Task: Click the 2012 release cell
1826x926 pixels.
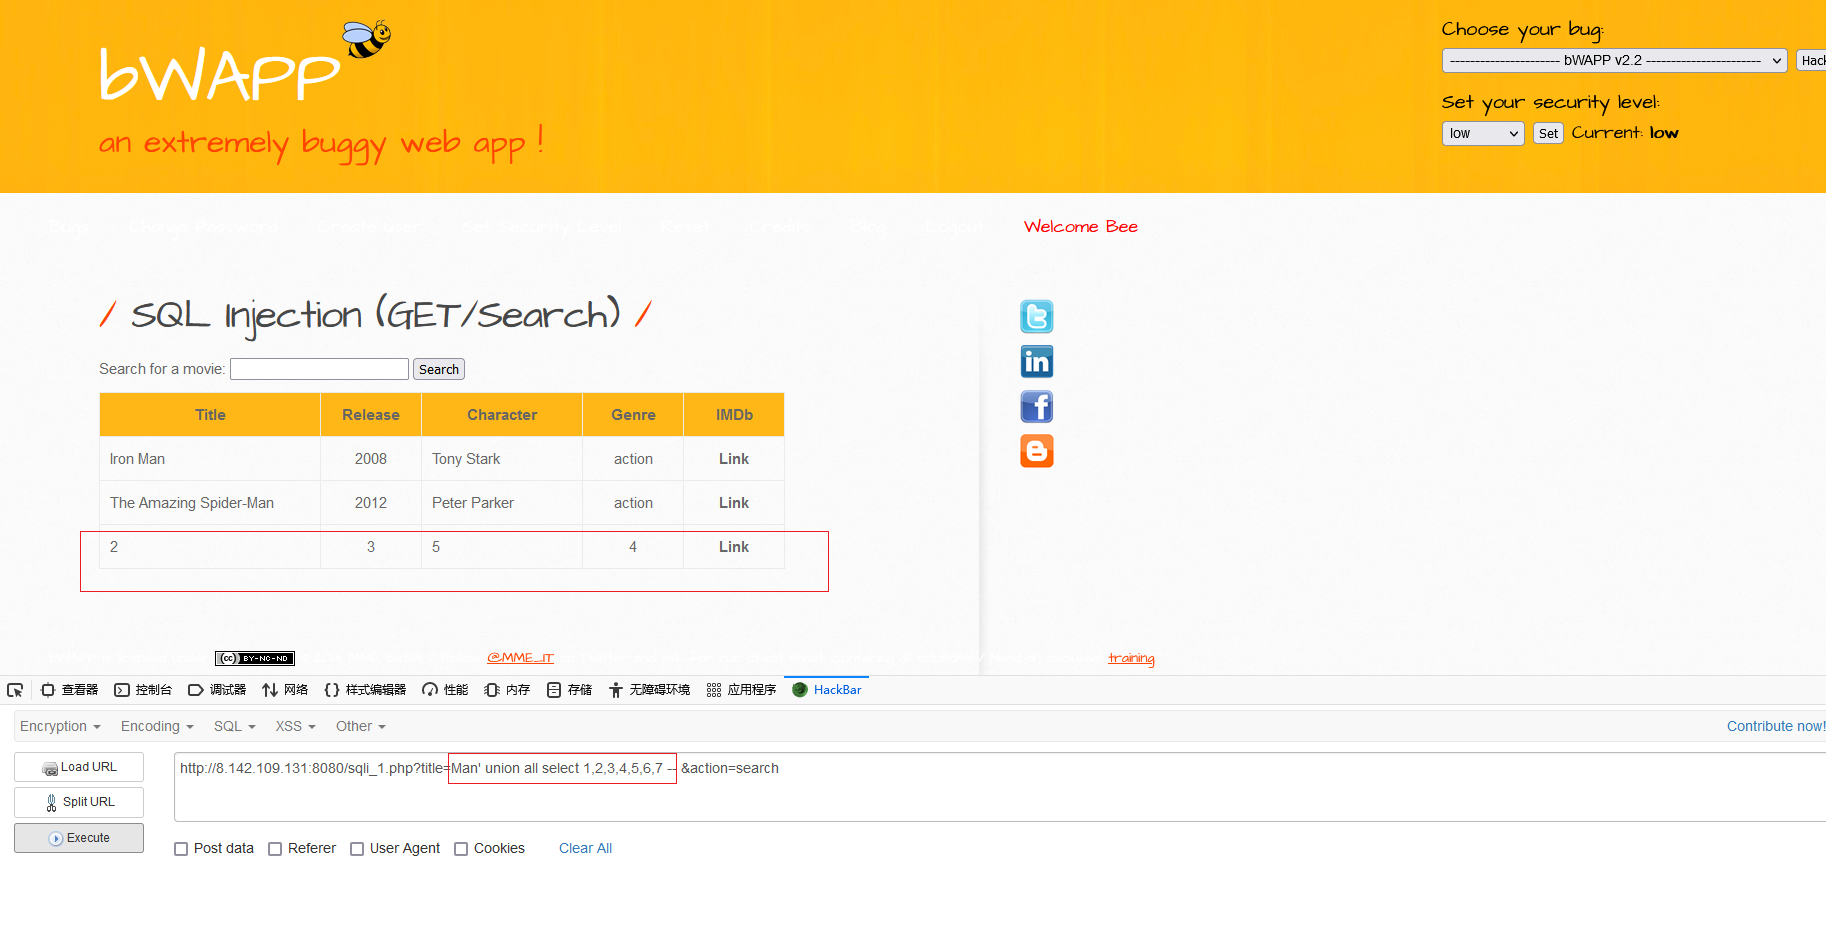Action: pos(371,503)
